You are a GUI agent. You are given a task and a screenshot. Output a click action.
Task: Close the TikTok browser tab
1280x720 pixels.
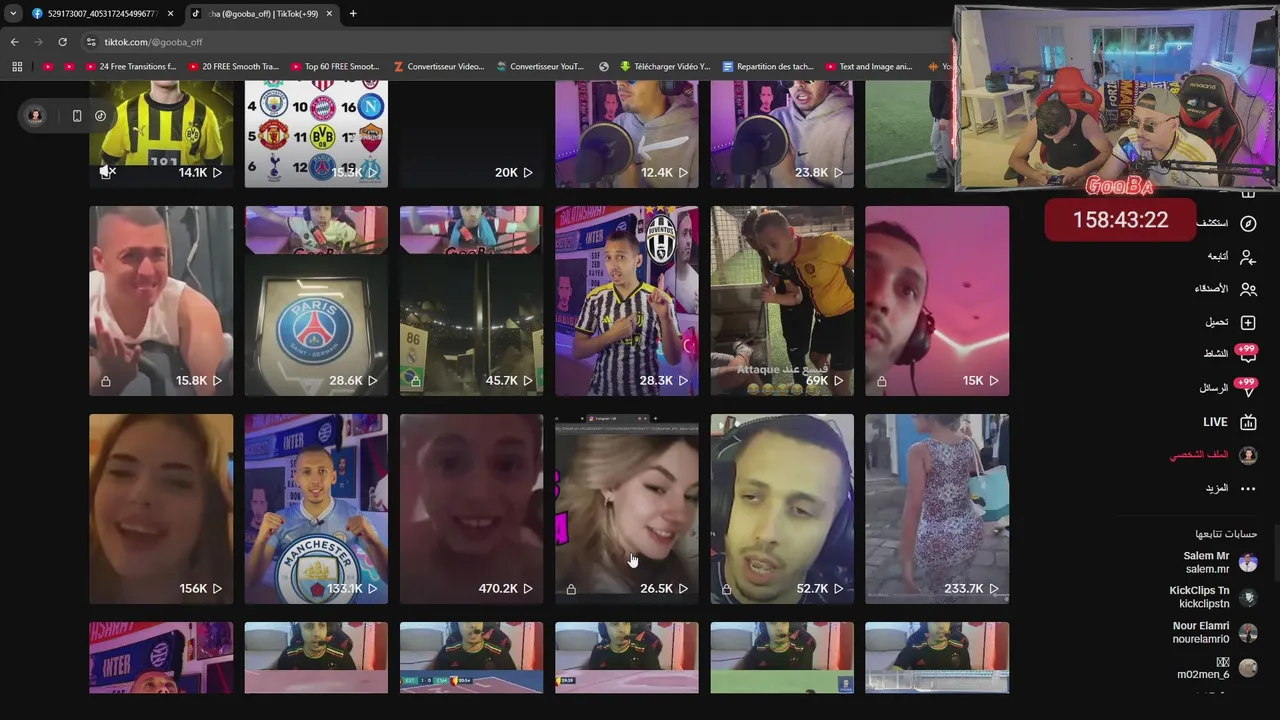[329, 14]
